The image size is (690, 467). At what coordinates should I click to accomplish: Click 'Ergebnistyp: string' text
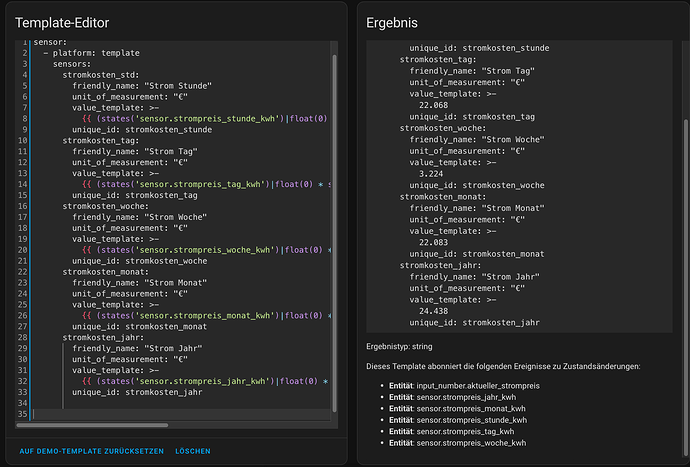[x=399, y=346]
